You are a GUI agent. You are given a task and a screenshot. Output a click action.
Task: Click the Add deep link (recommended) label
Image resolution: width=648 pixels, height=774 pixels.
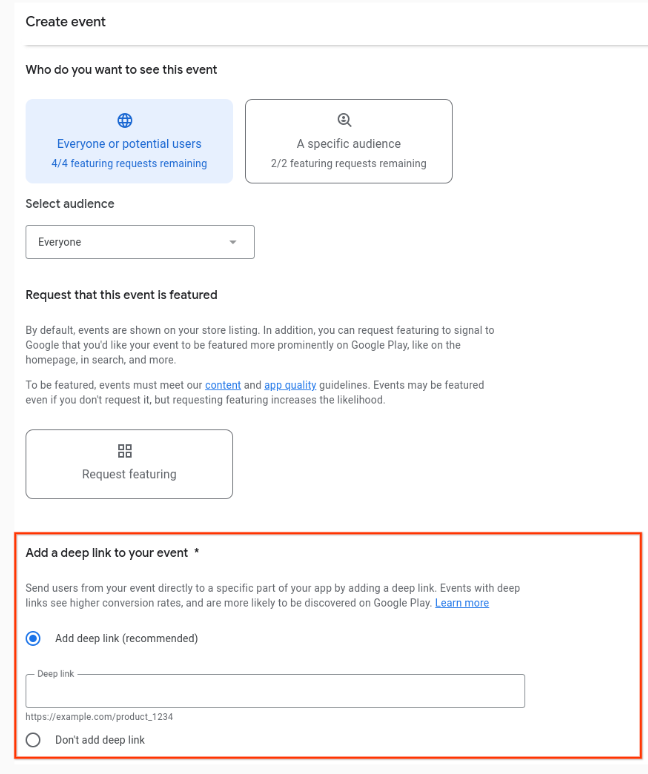click(x=126, y=638)
